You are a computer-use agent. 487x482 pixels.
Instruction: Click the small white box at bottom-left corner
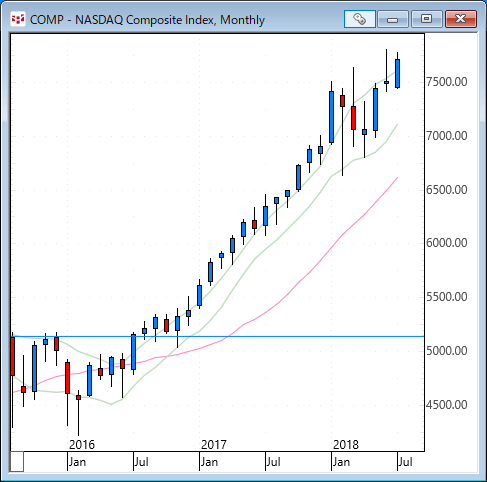coord(17,461)
